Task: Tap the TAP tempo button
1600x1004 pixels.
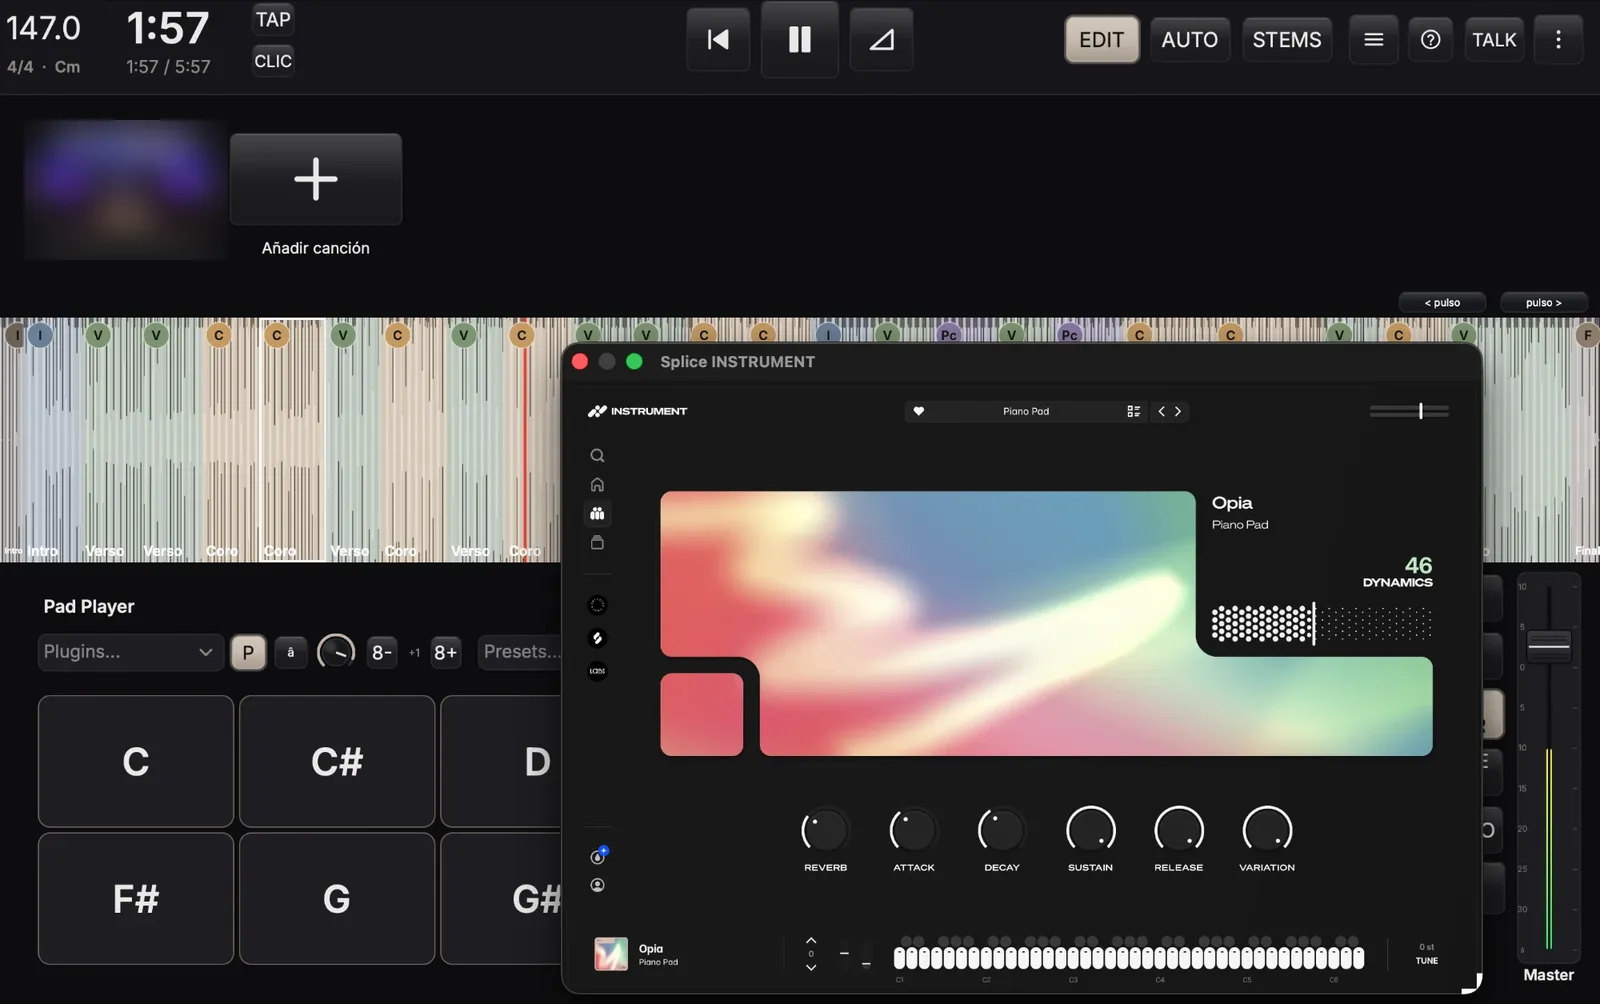Action: (273, 20)
